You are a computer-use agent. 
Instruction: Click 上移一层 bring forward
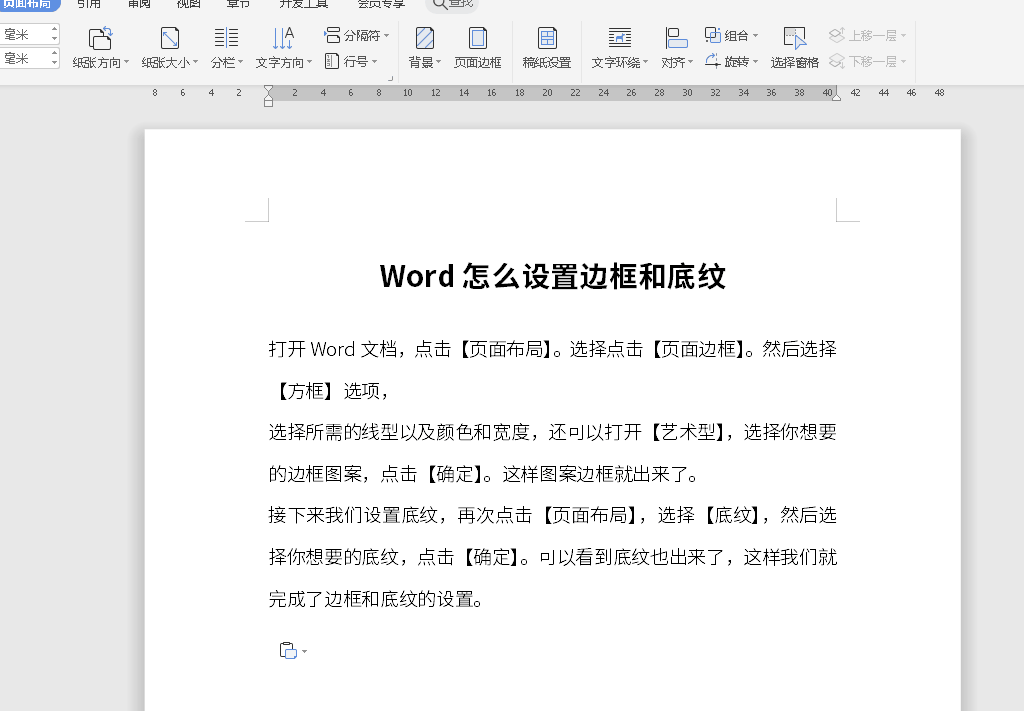tap(867, 35)
